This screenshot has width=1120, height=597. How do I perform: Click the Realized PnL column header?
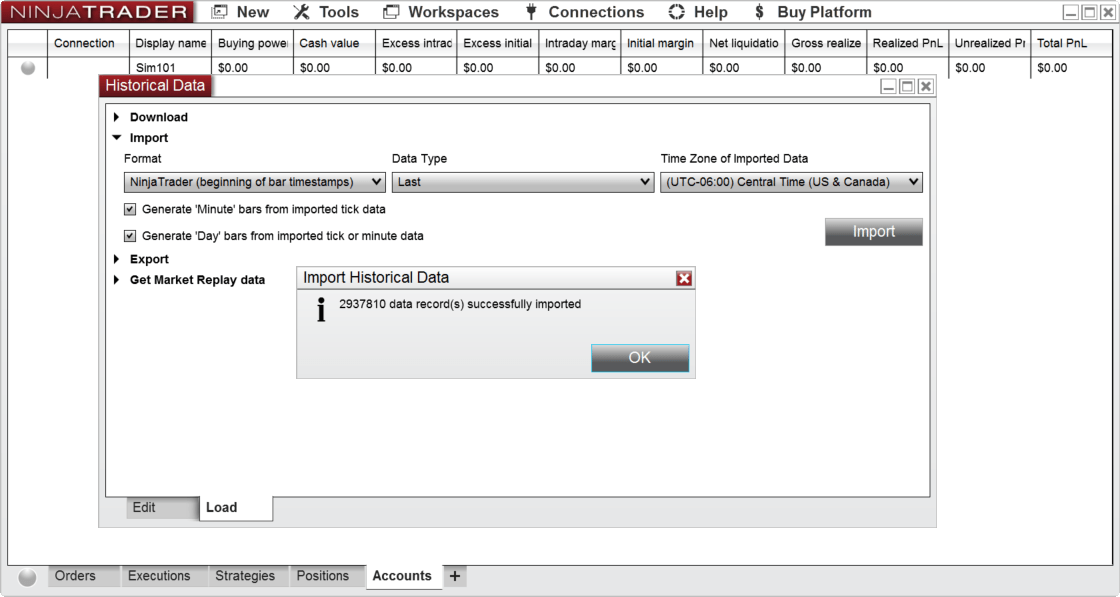point(907,44)
